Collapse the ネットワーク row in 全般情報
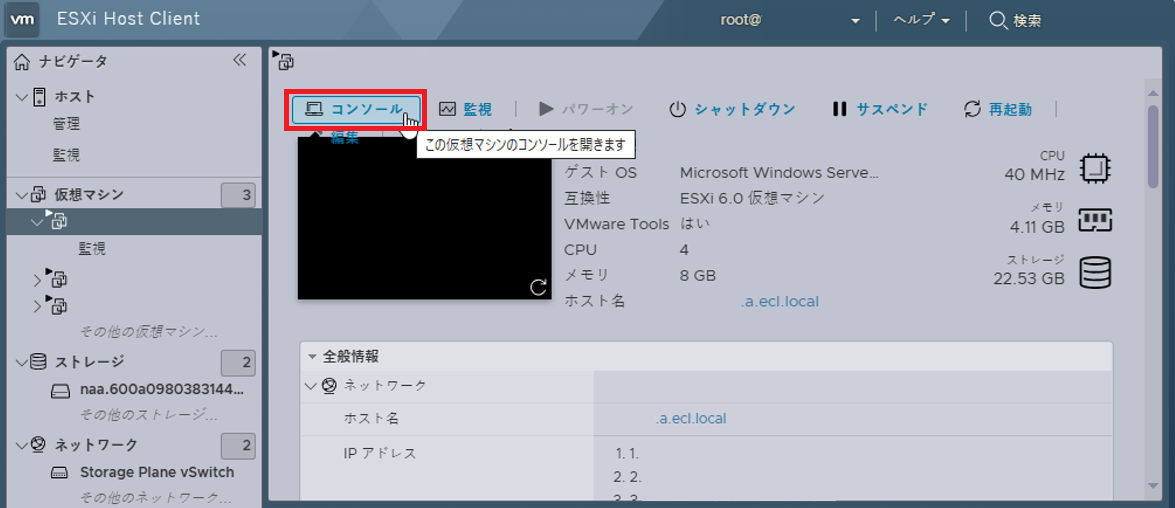The height and width of the screenshot is (508, 1175). 310,386
